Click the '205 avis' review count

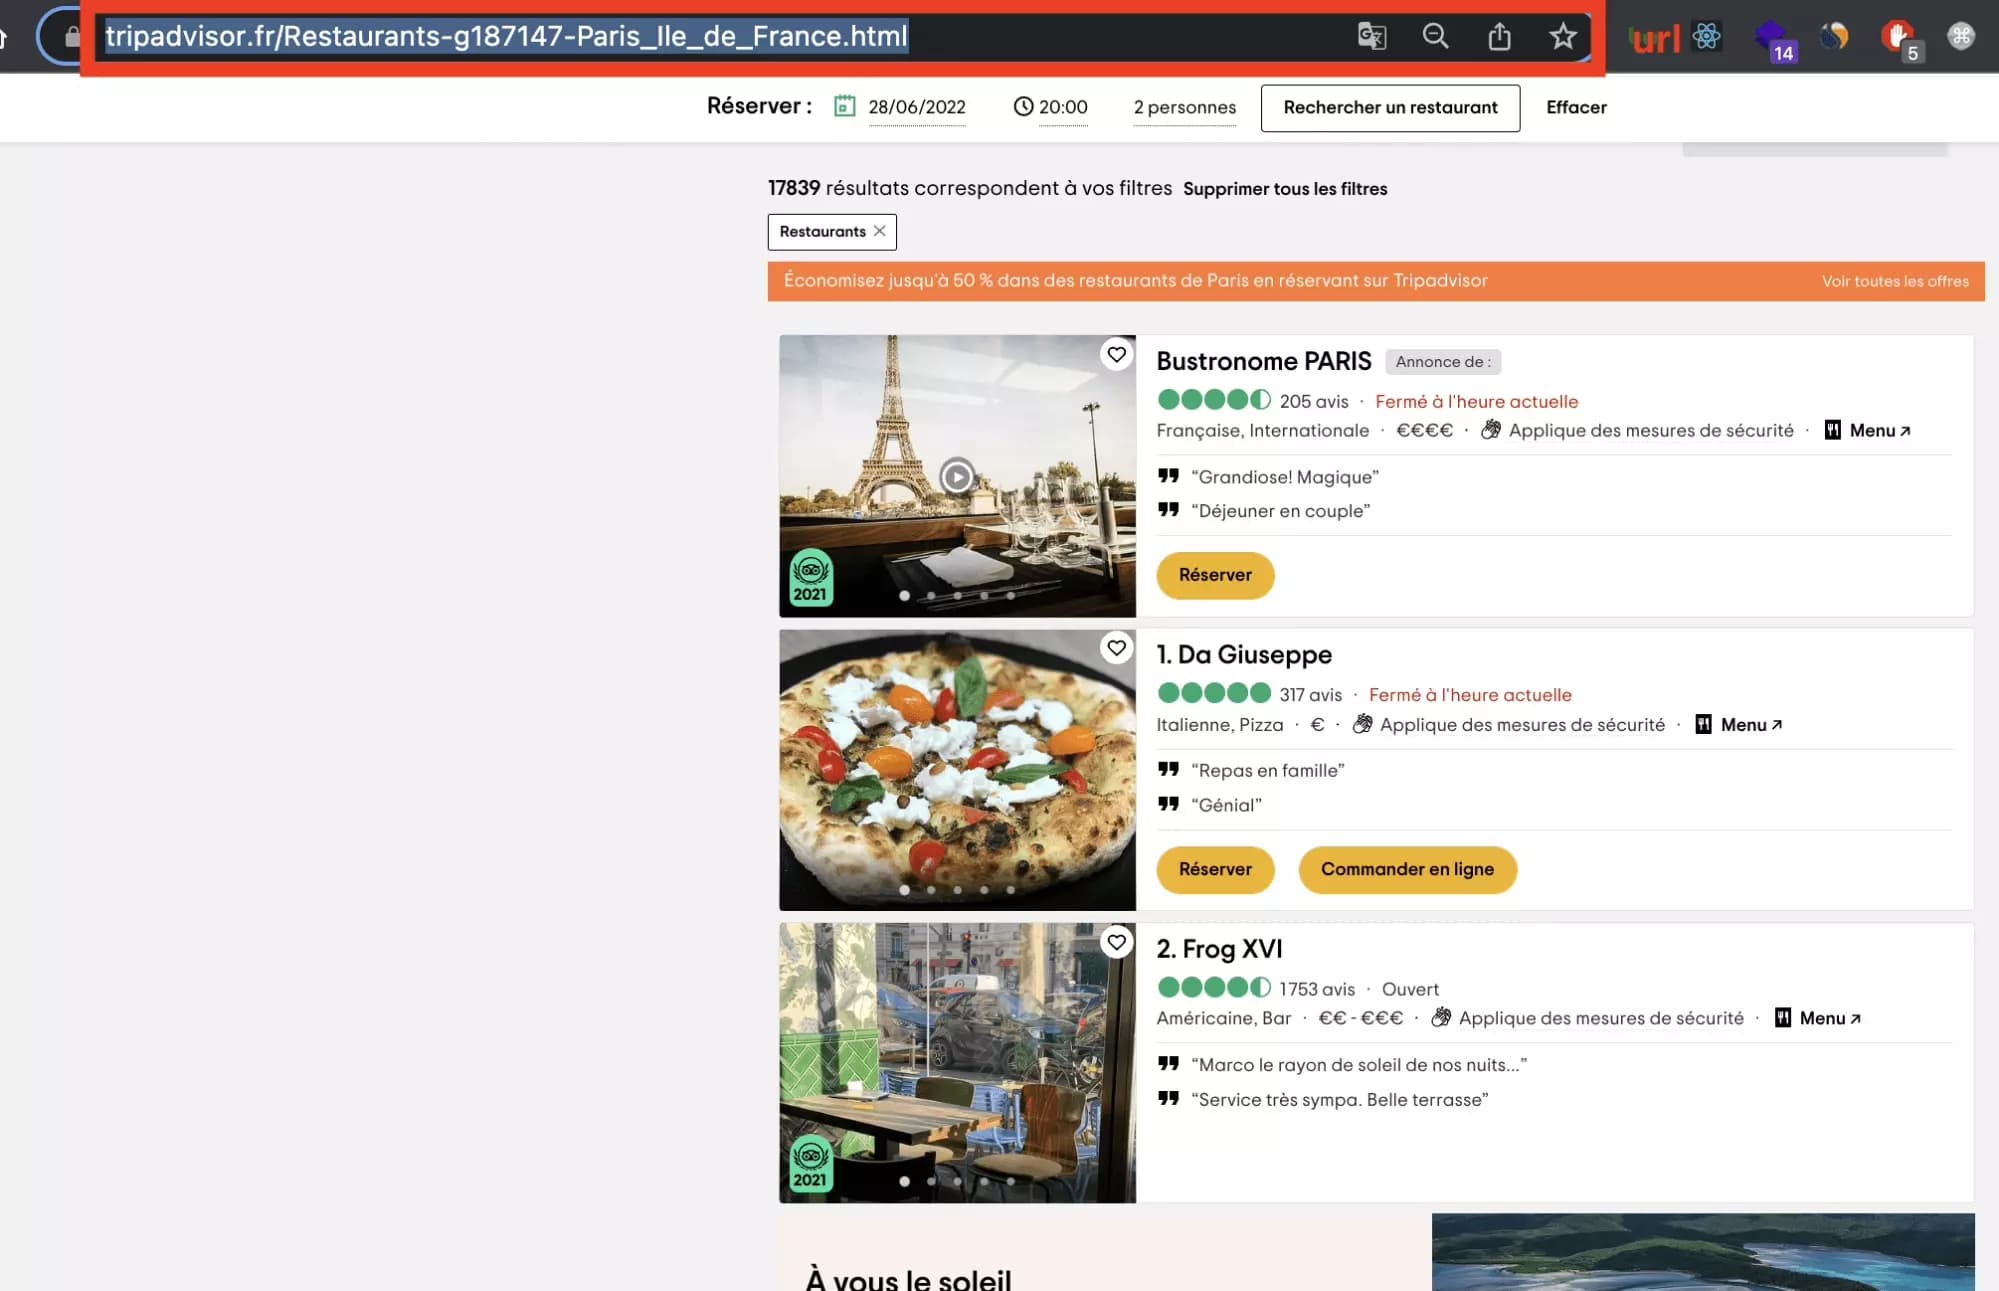[1314, 401]
